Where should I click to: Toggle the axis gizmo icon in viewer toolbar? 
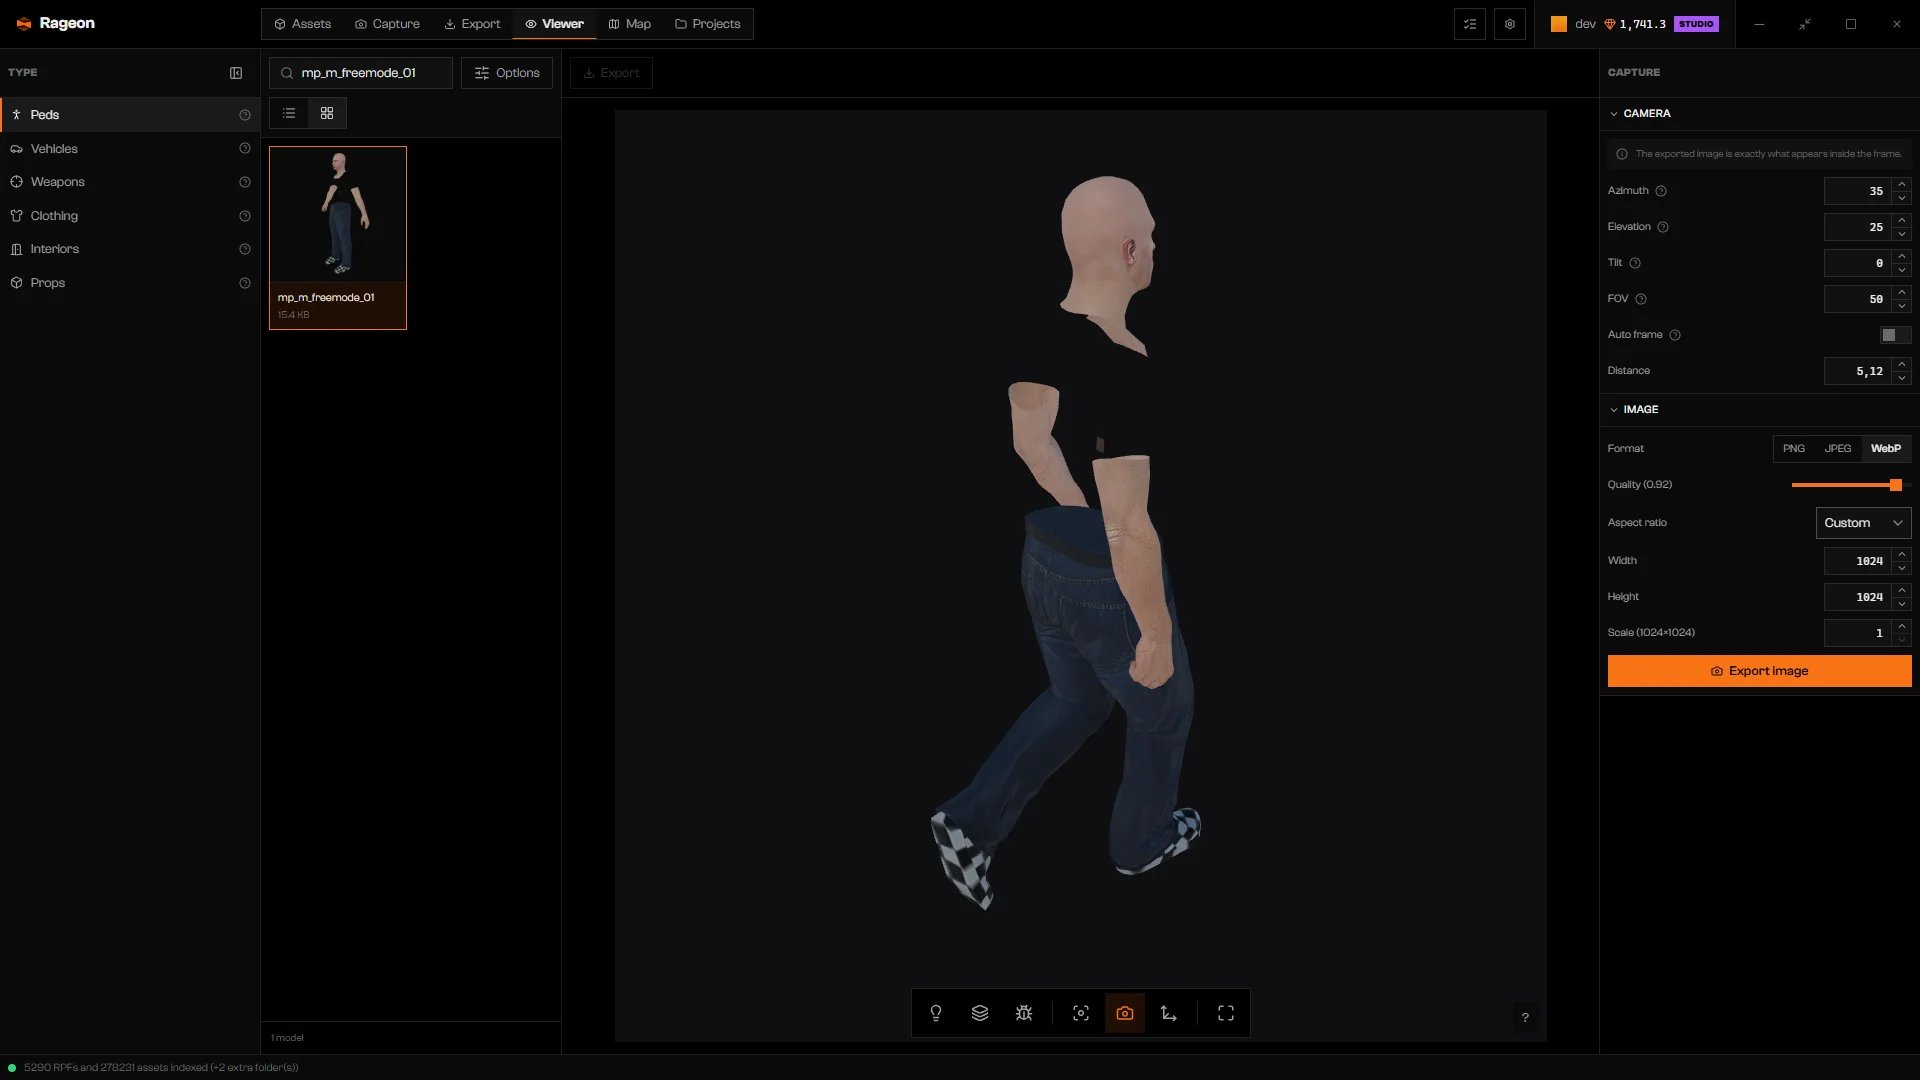(1169, 1013)
